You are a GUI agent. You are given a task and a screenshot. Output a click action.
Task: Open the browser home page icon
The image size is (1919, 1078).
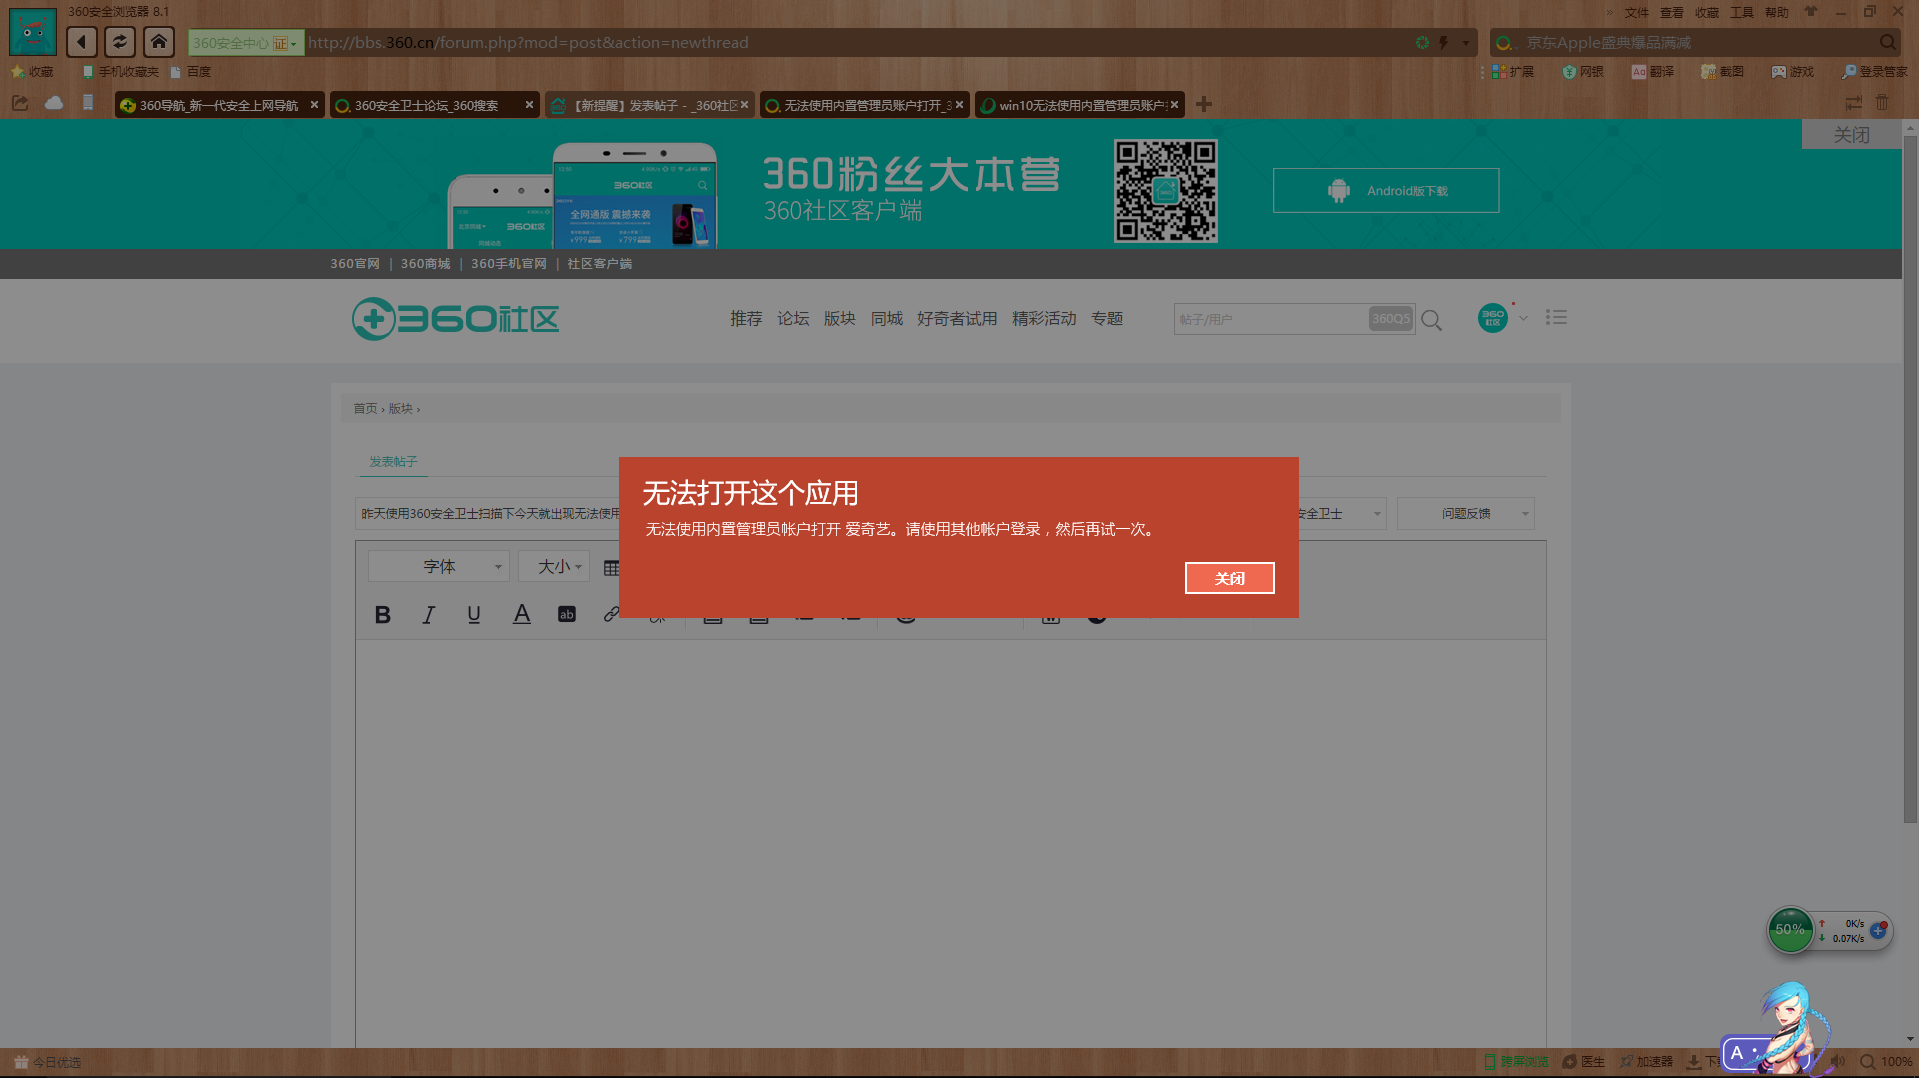[x=158, y=42]
